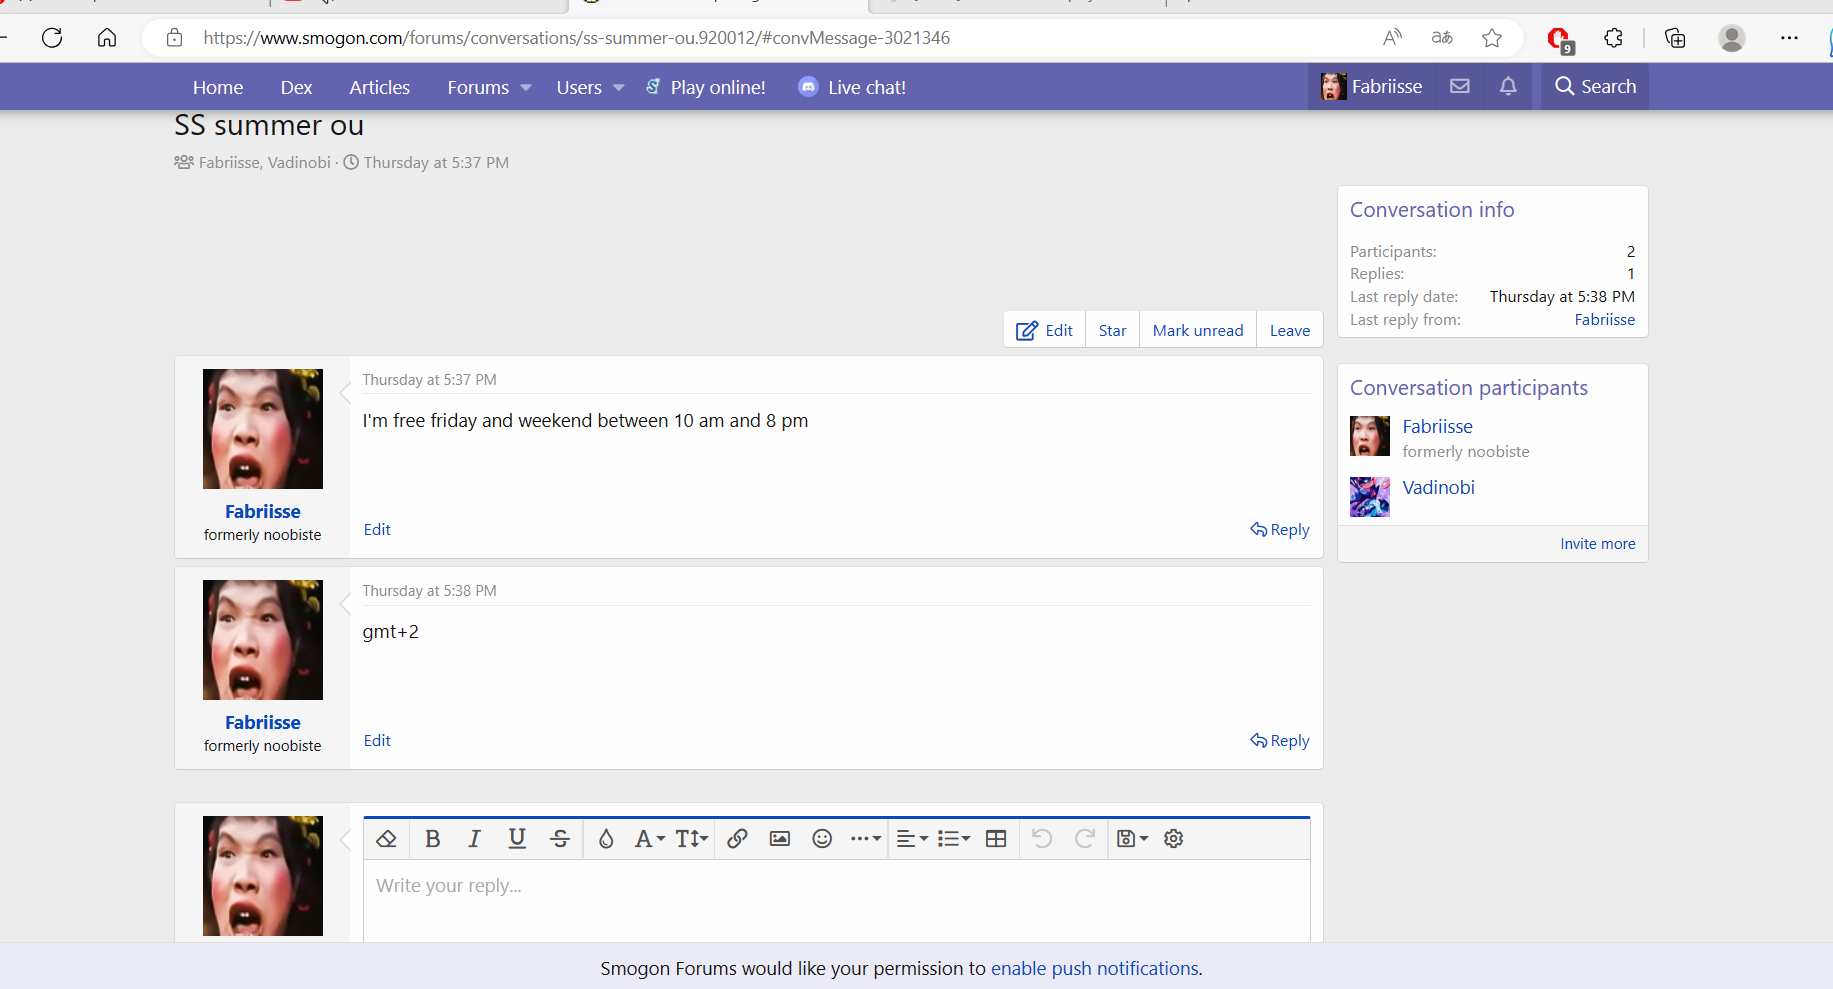Image resolution: width=1833 pixels, height=989 pixels.
Task: Open the text color picker
Action: coord(606,839)
